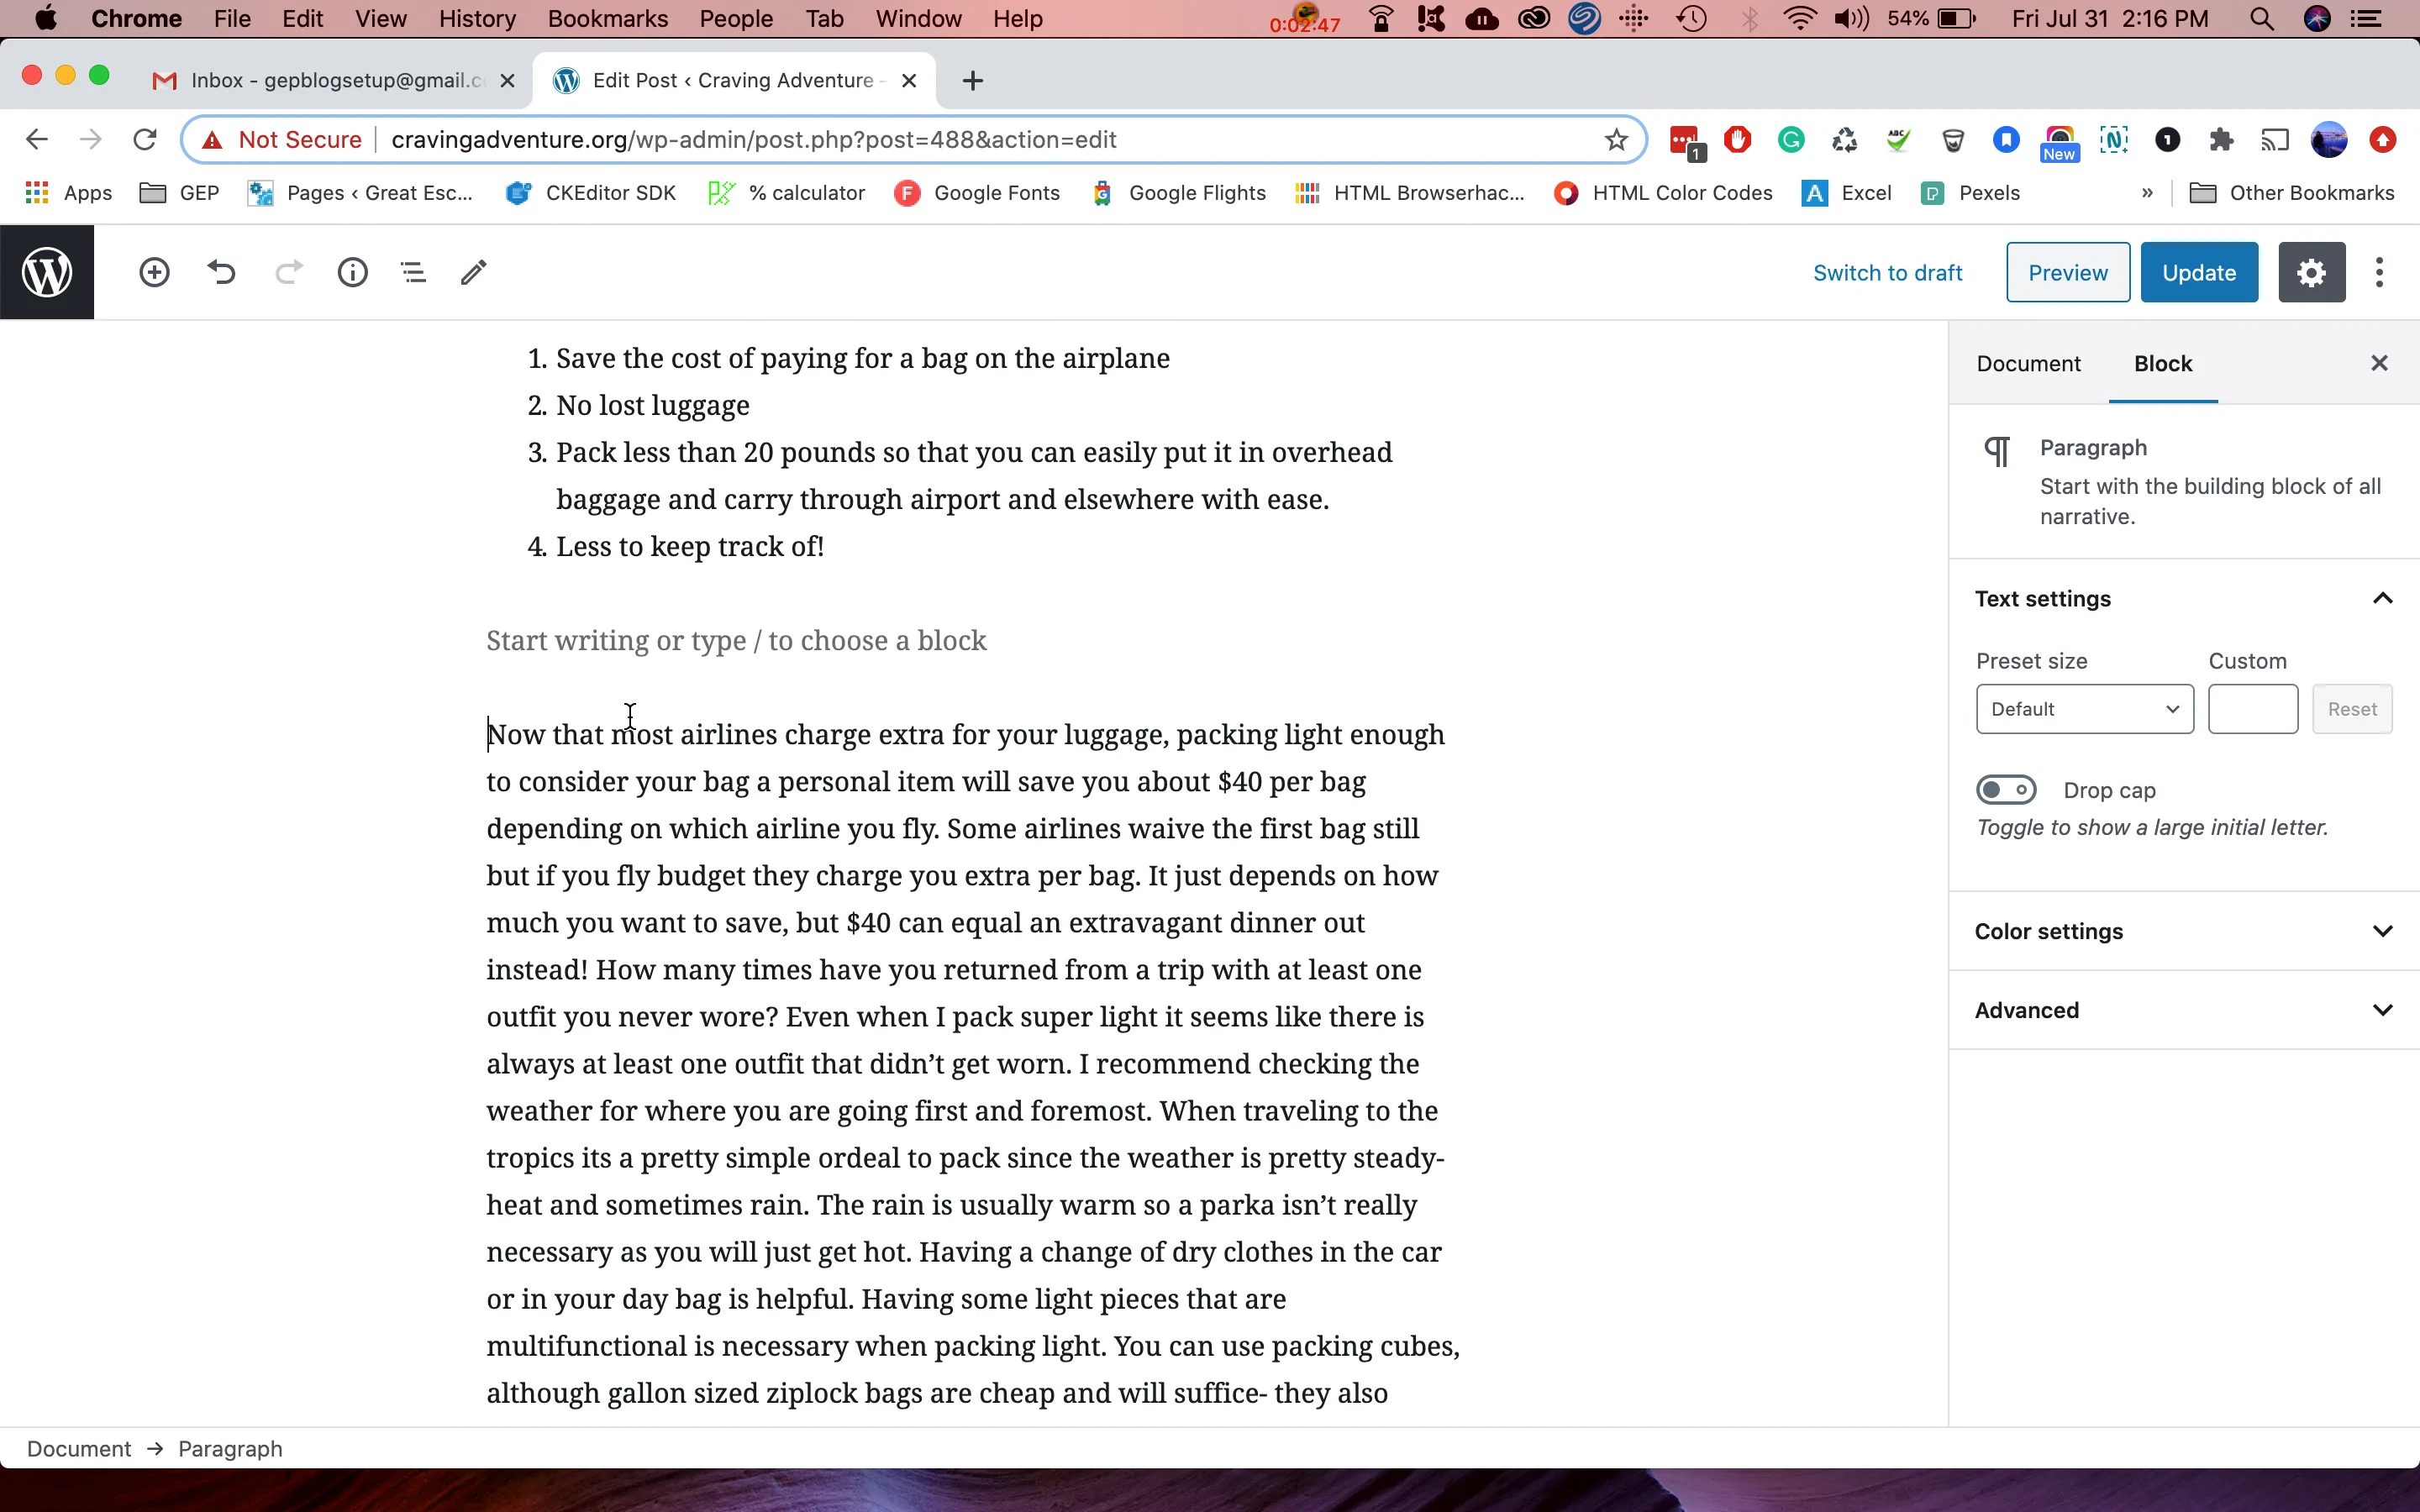Undo the last edit

(221, 272)
